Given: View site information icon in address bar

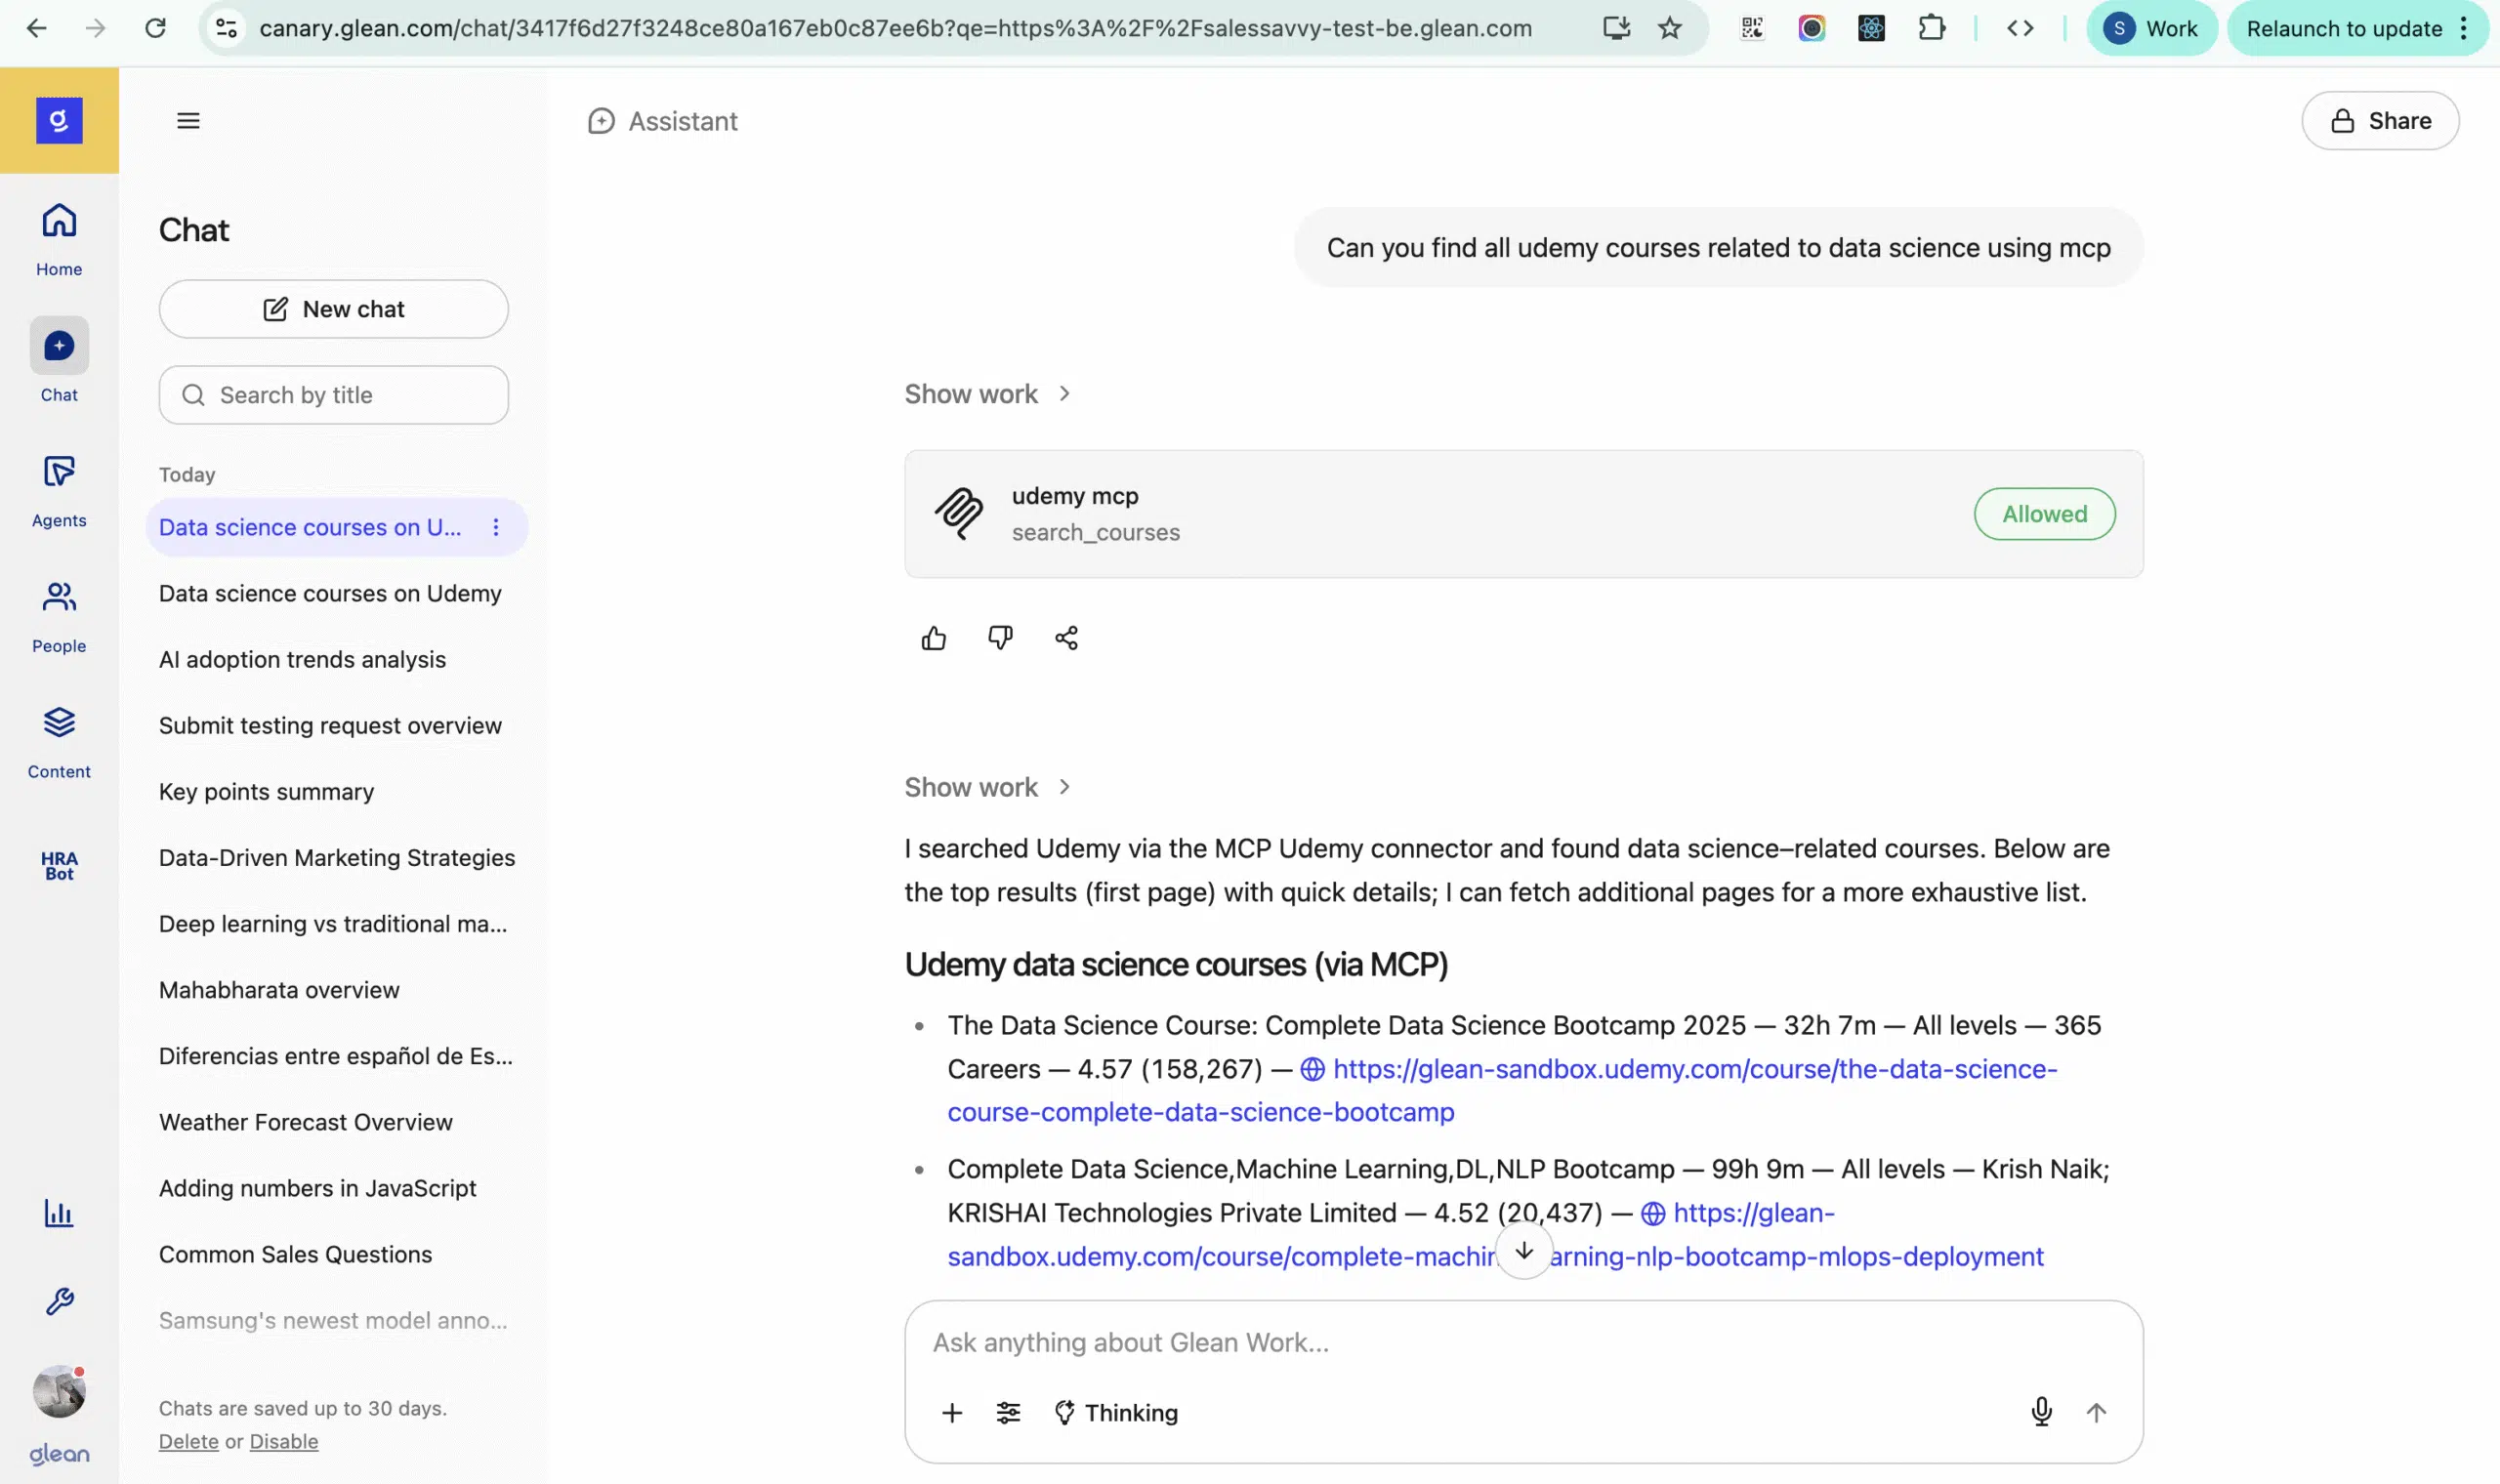Looking at the screenshot, I should [227, 28].
